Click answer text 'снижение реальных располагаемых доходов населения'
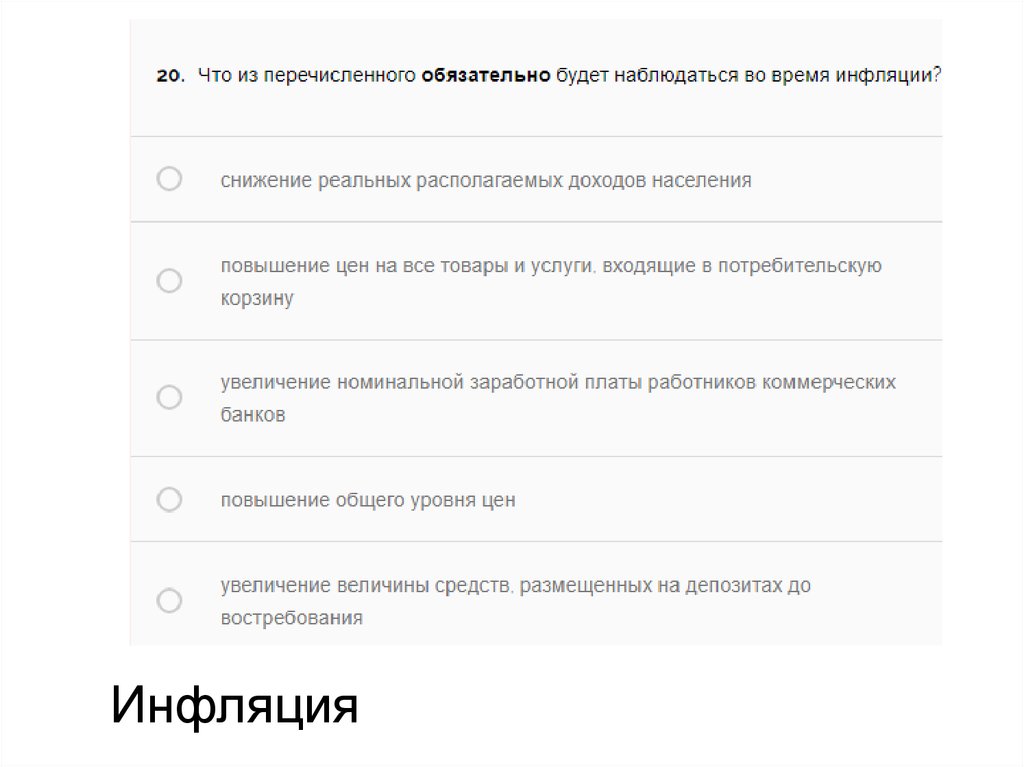The image size is (1024, 767). 486,181
